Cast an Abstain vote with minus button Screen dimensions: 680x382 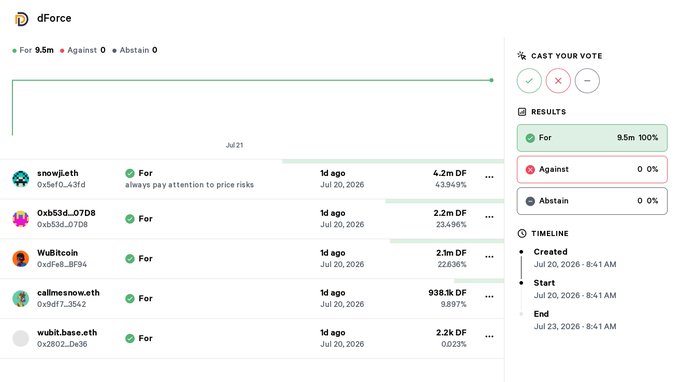(587, 81)
